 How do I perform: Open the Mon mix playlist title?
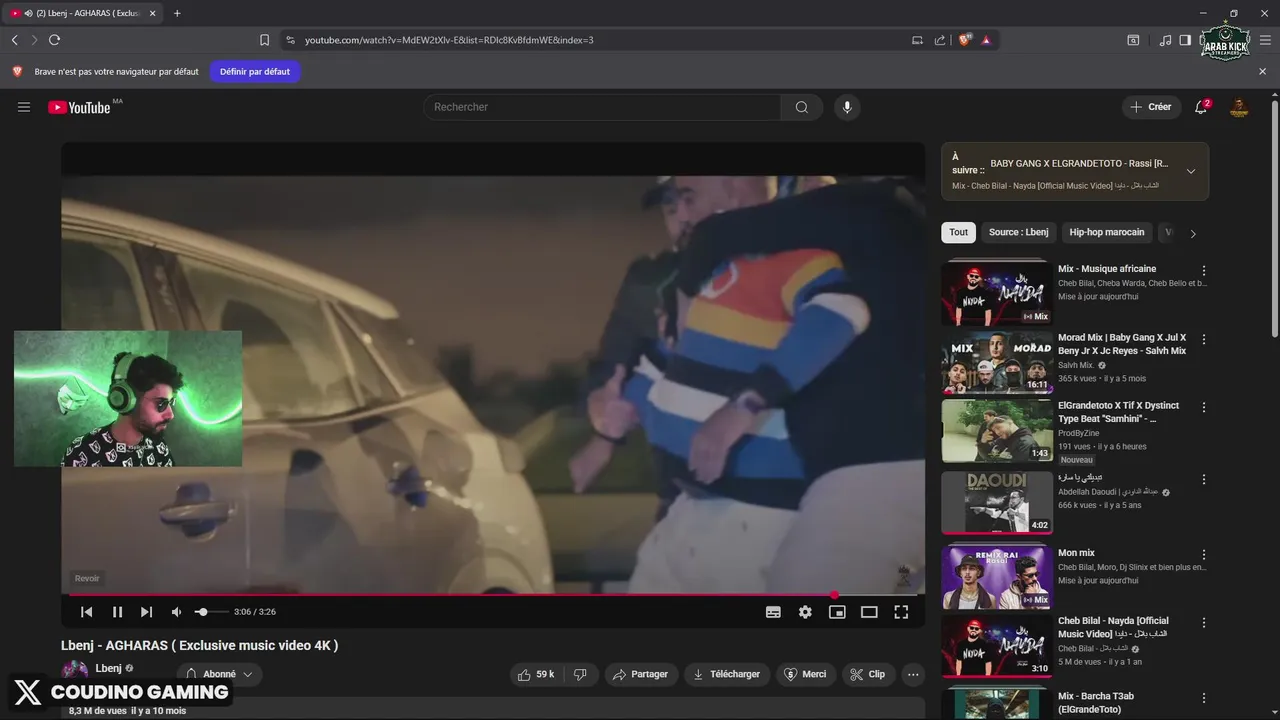[1076, 553]
